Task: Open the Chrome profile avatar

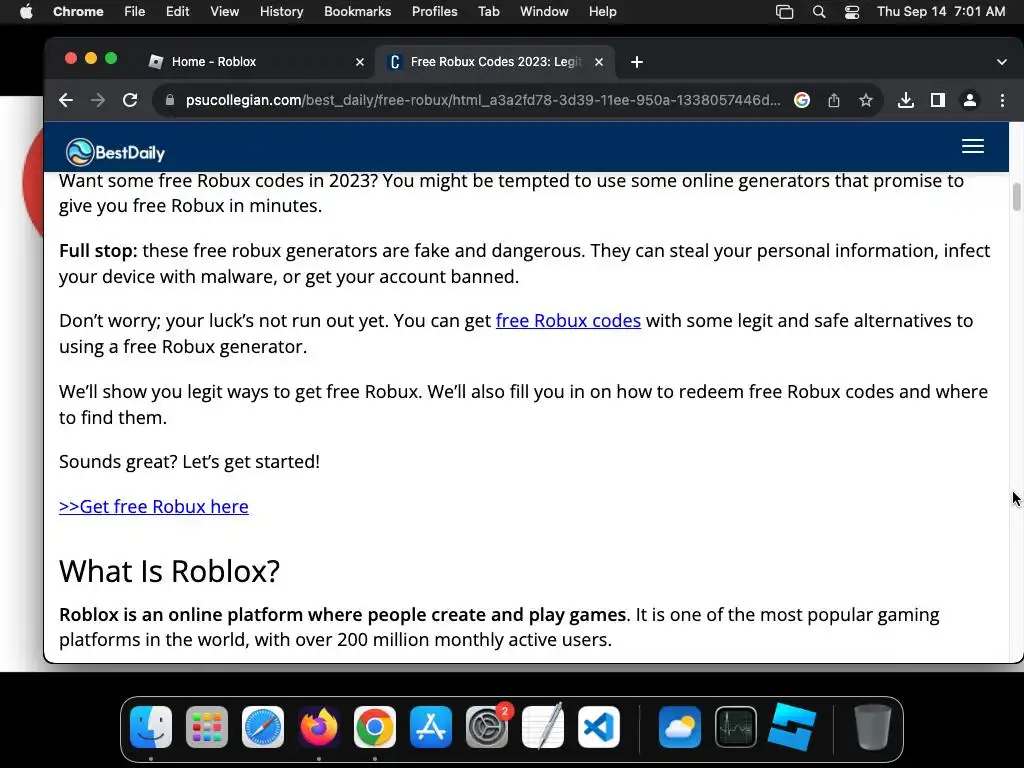Action: tap(970, 101)
